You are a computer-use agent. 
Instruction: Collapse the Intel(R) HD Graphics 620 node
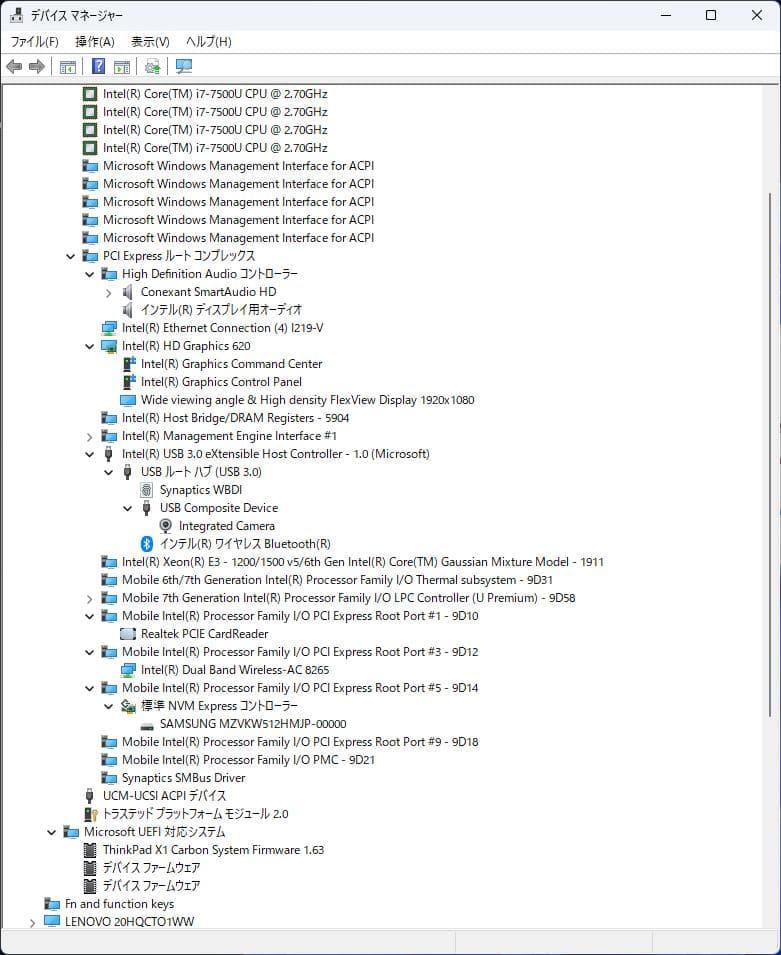(x=90, y=346)
